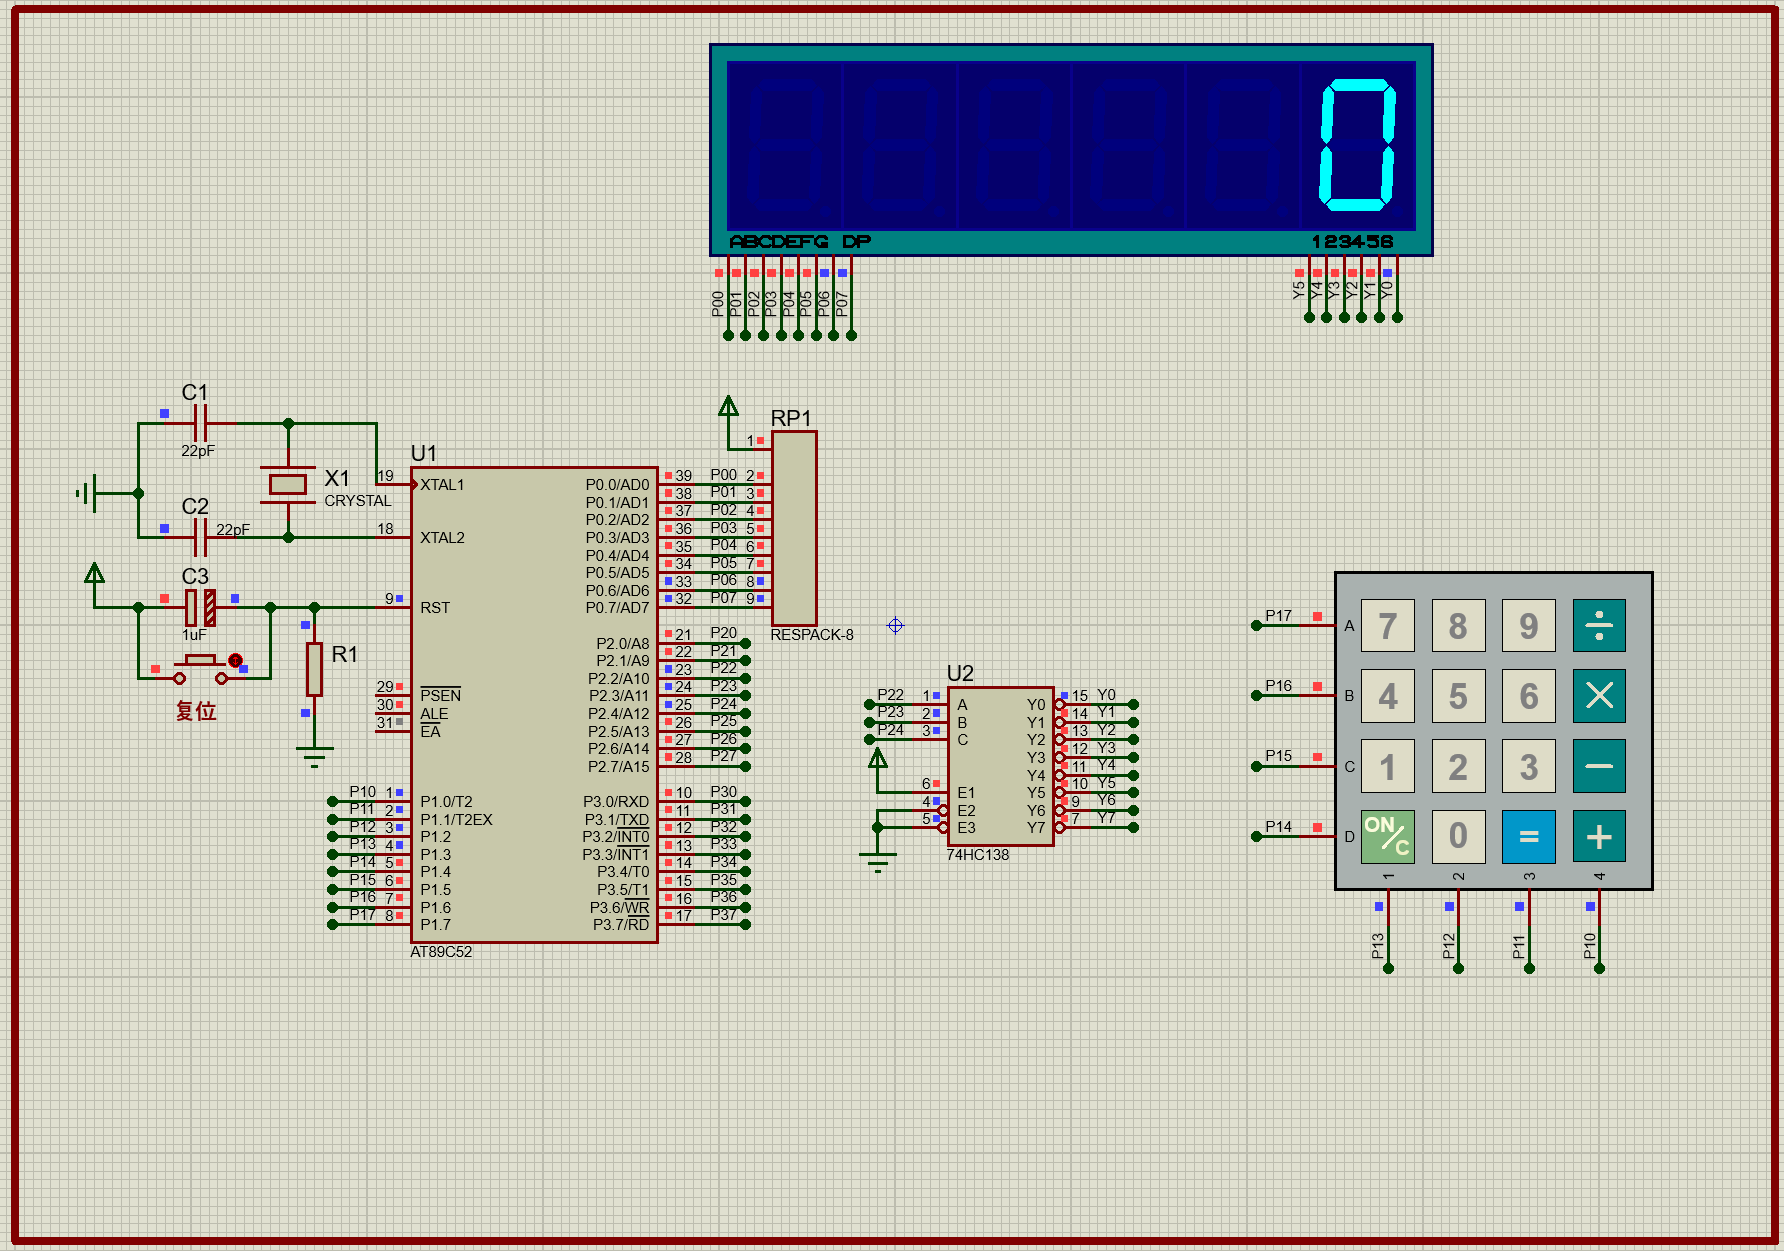1784x1251 pixels.
Task: Select resistor R1 symbol
Action: (x=314, y=669)
